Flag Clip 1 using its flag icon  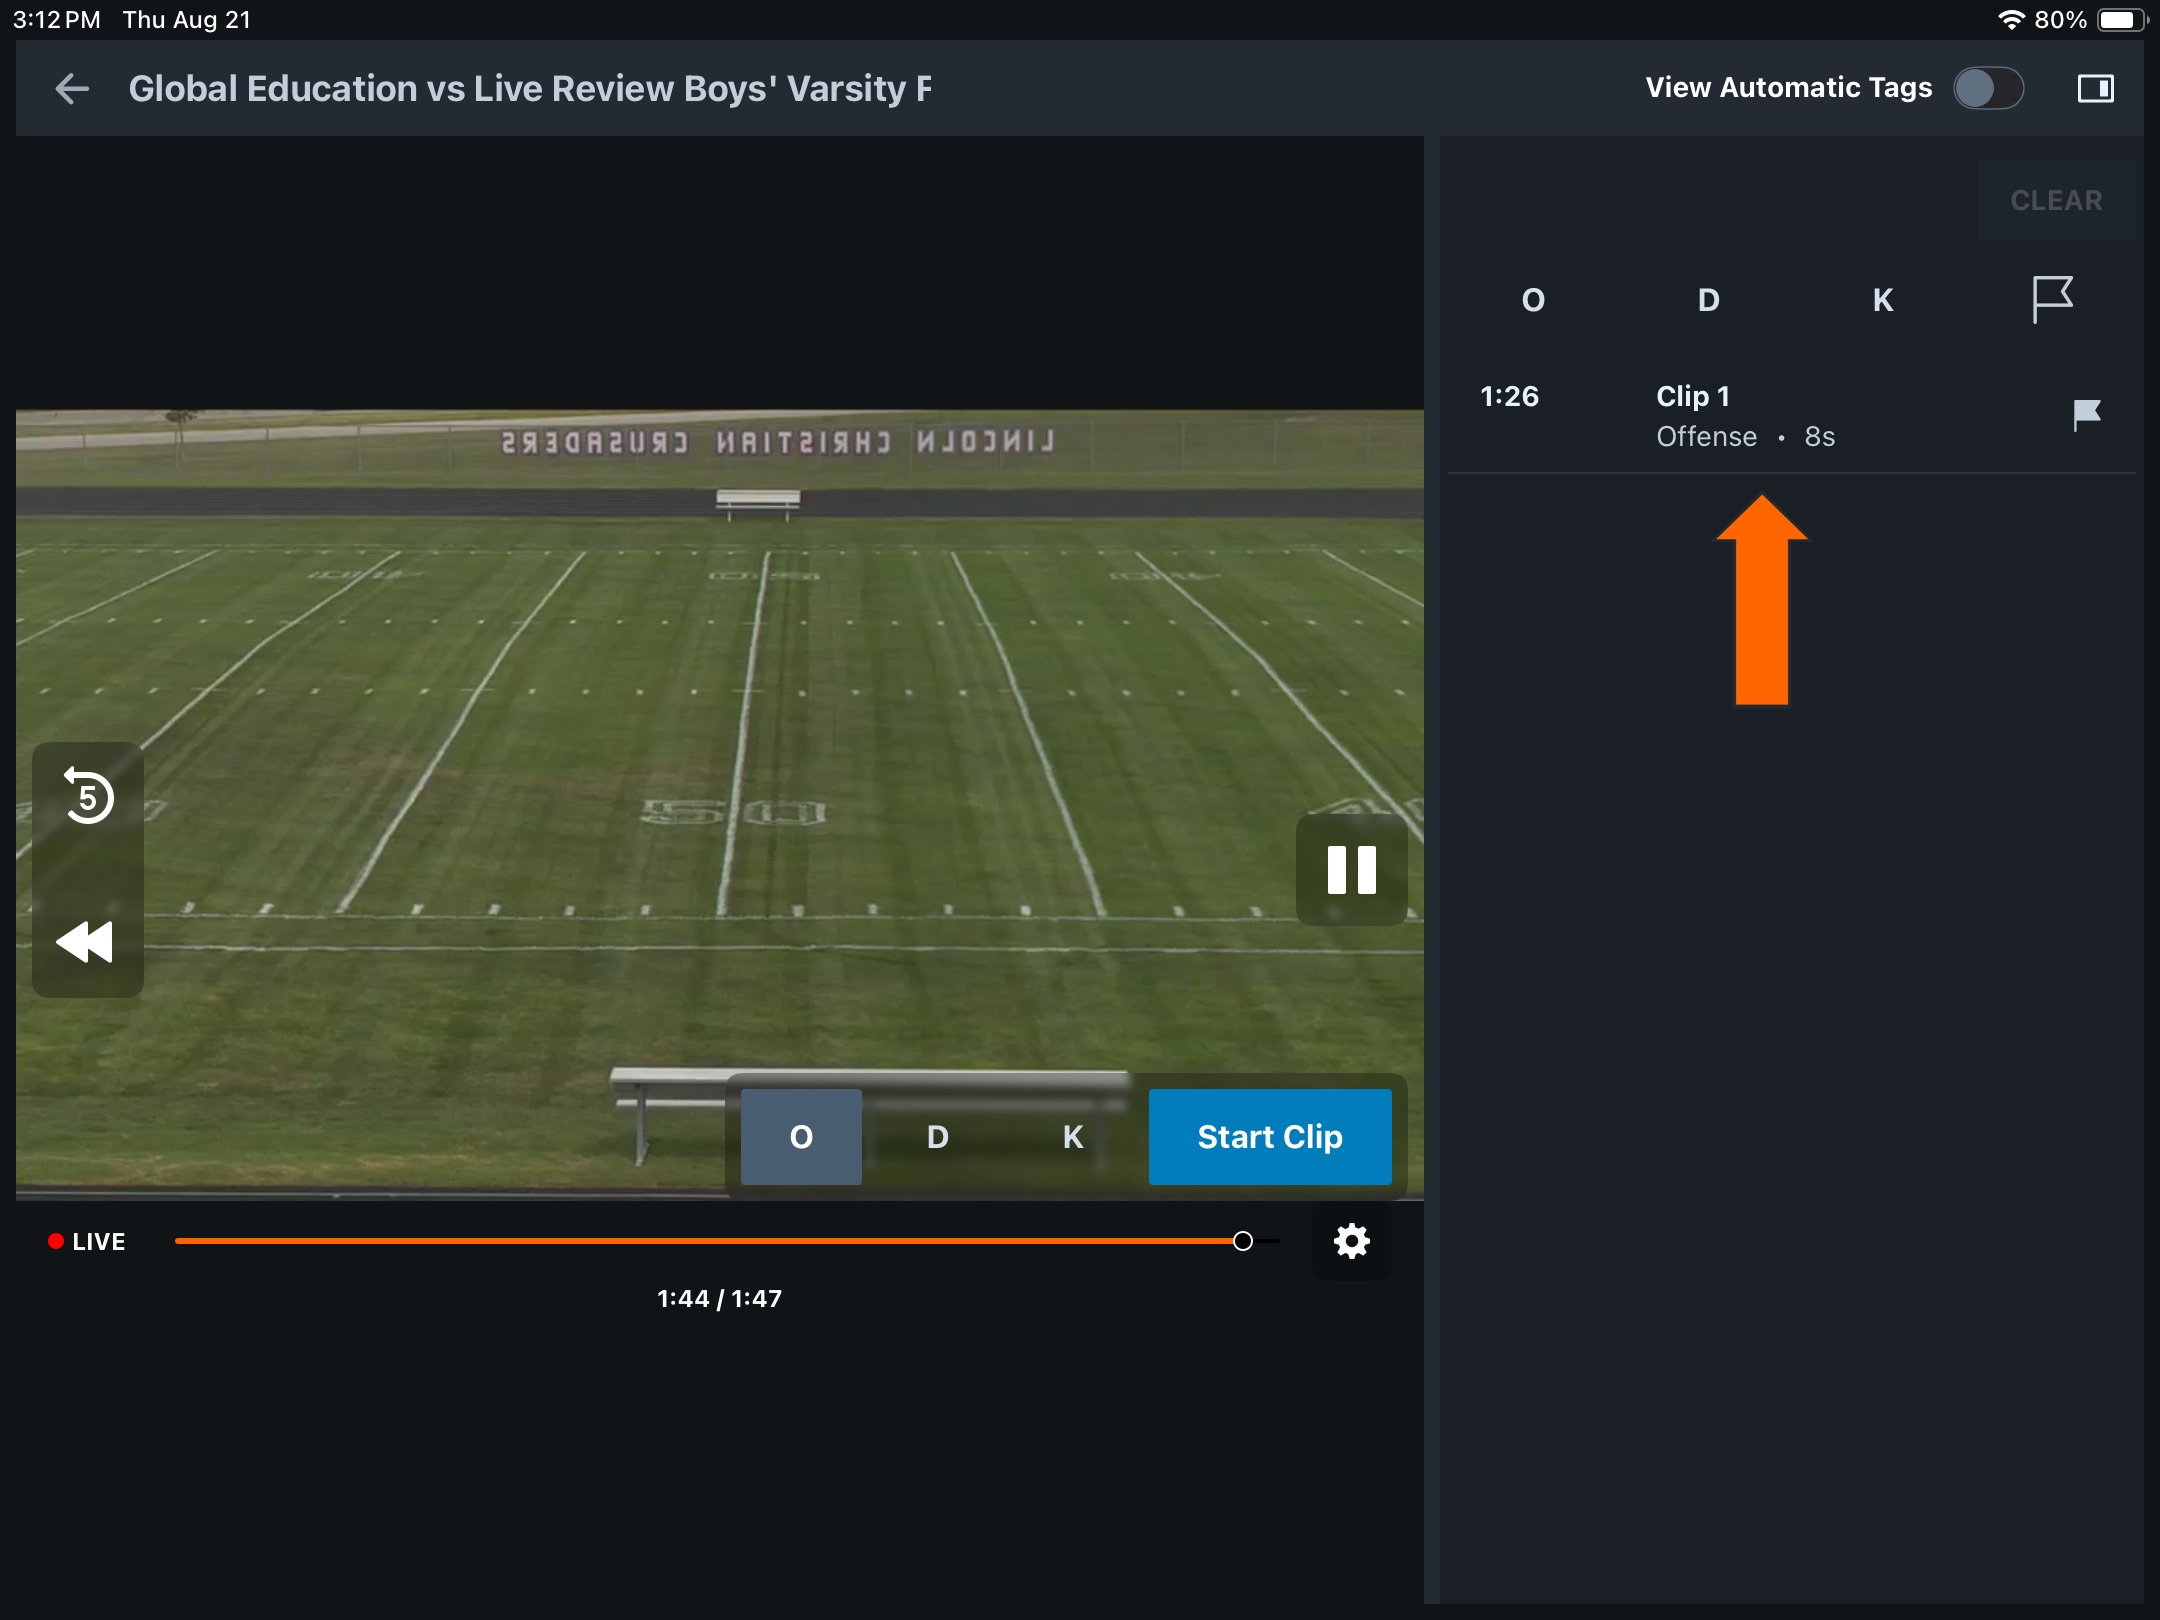[x=2086, y=416]
